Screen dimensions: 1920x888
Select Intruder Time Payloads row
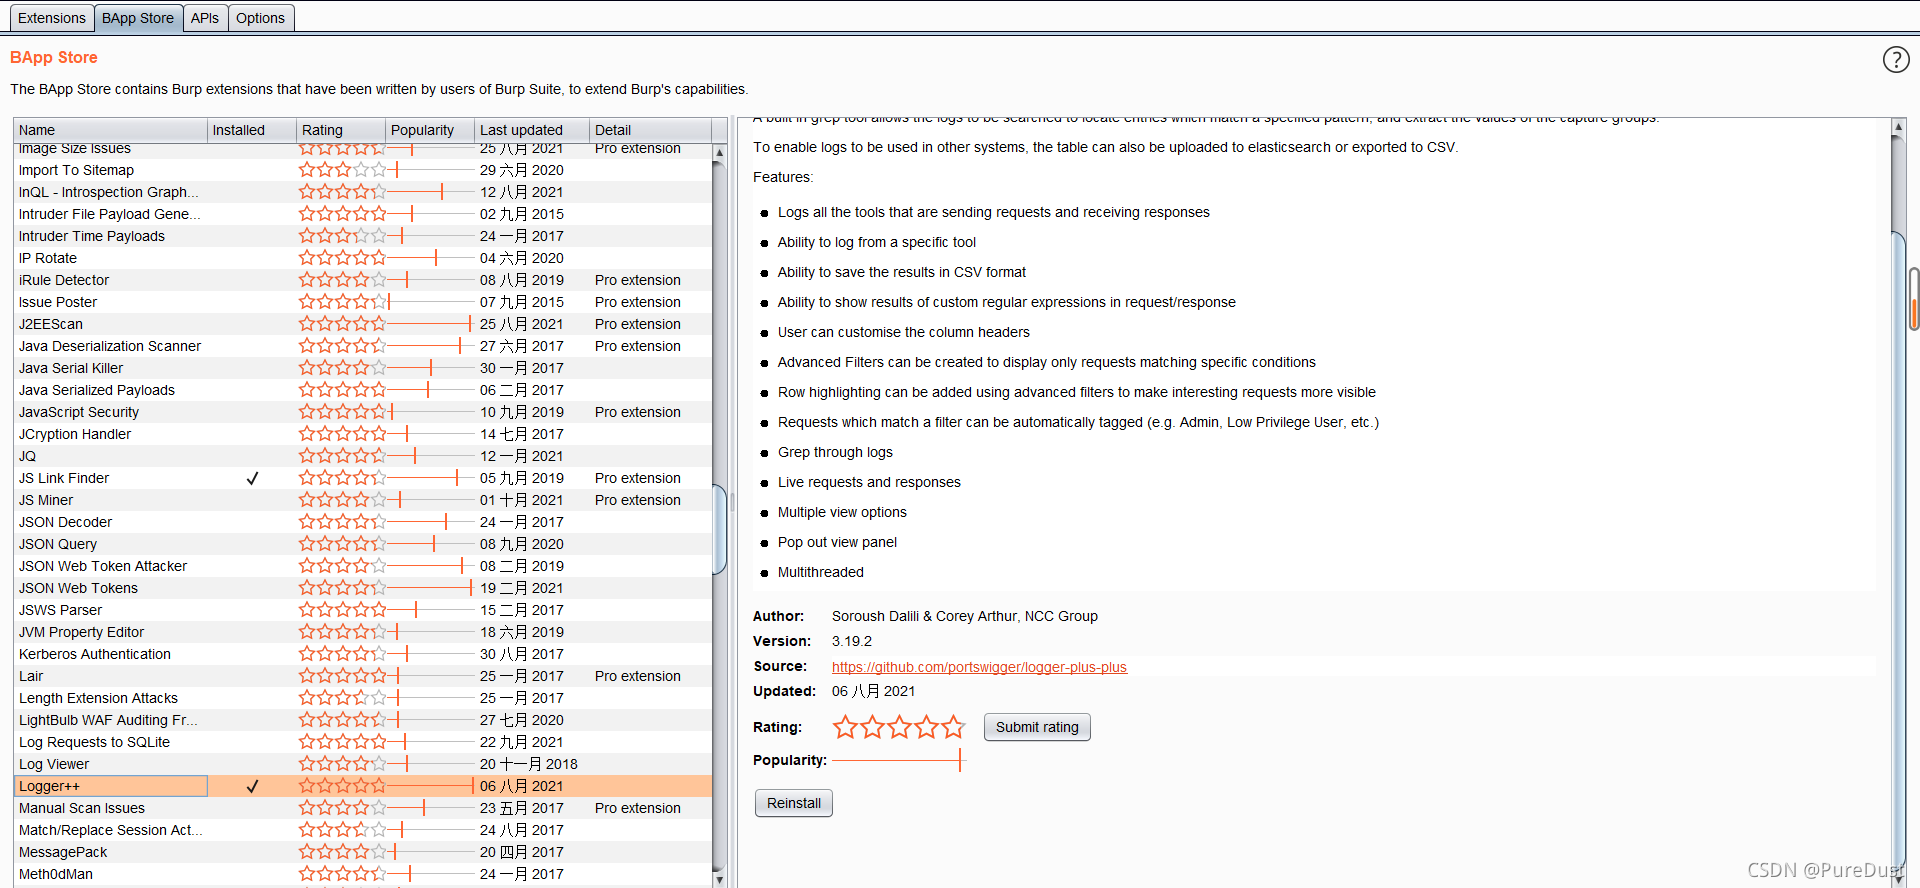(364, 236)
